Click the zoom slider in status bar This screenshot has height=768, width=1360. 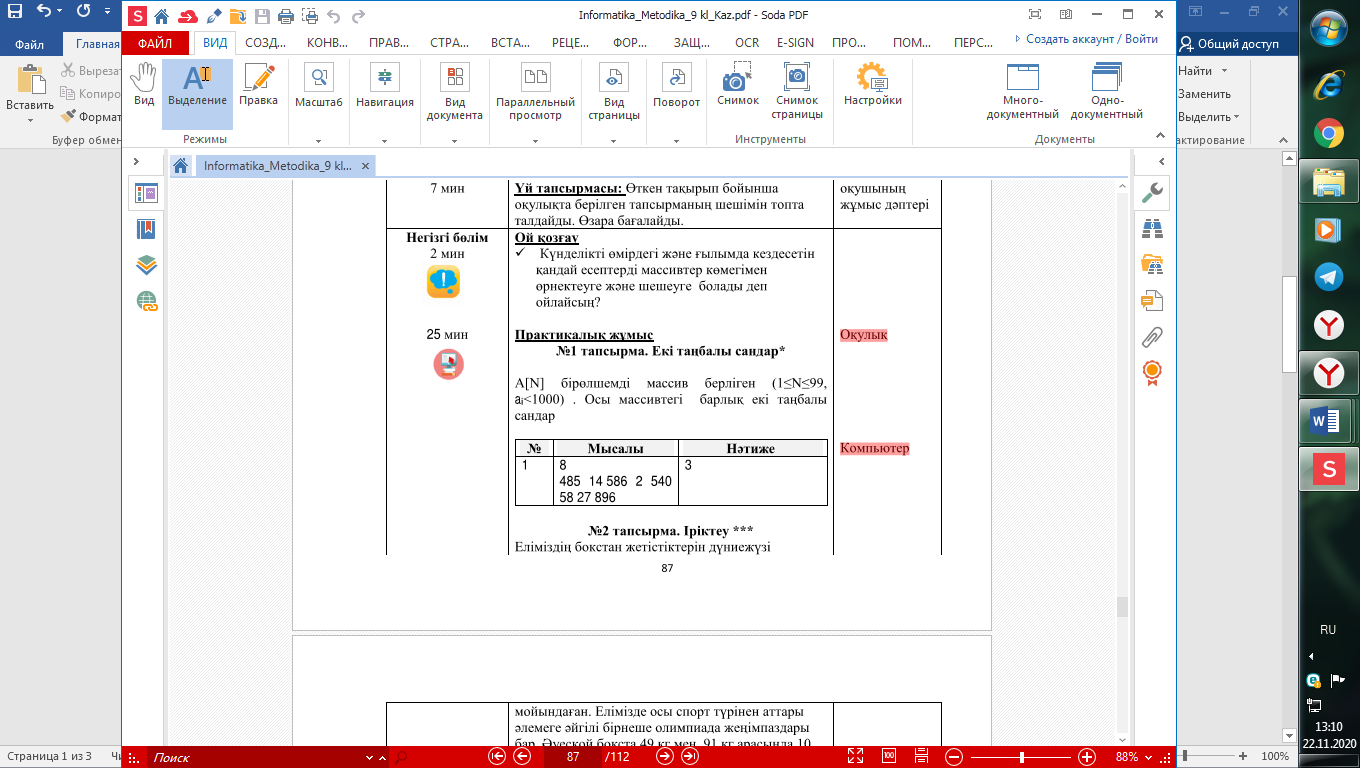(1020, 757)
